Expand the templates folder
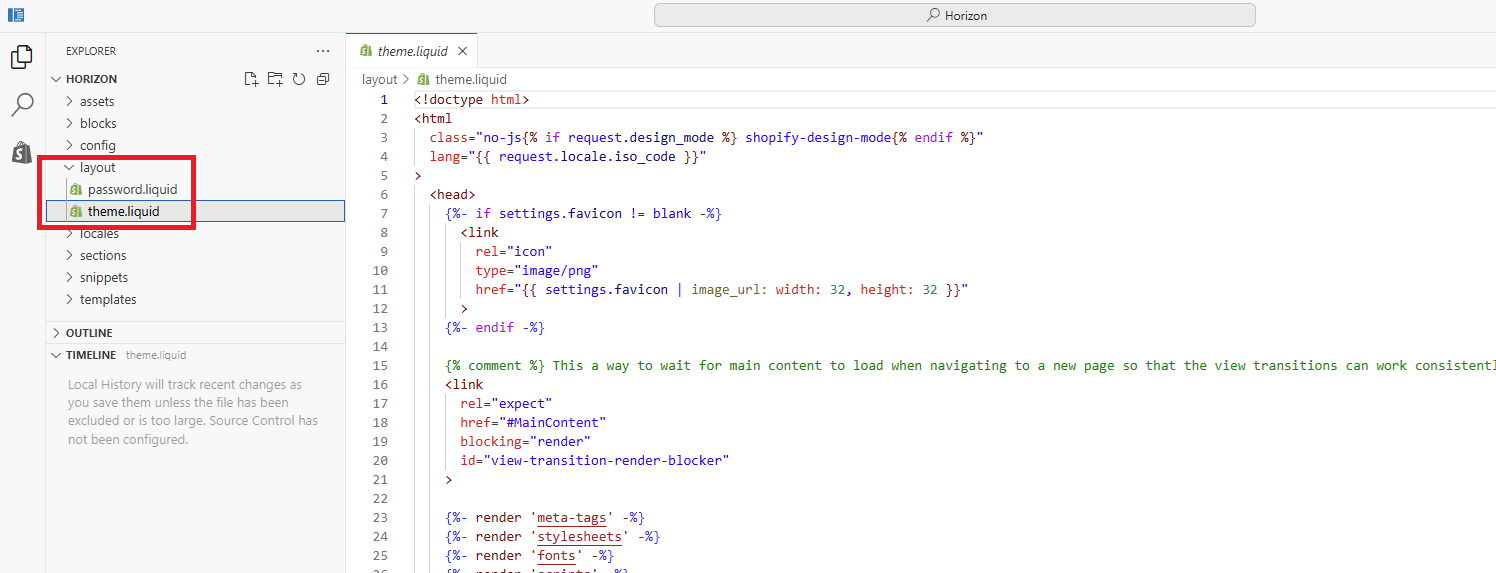Image resolution: width=1496 pixels, height=573 pixels. [70, 299]
